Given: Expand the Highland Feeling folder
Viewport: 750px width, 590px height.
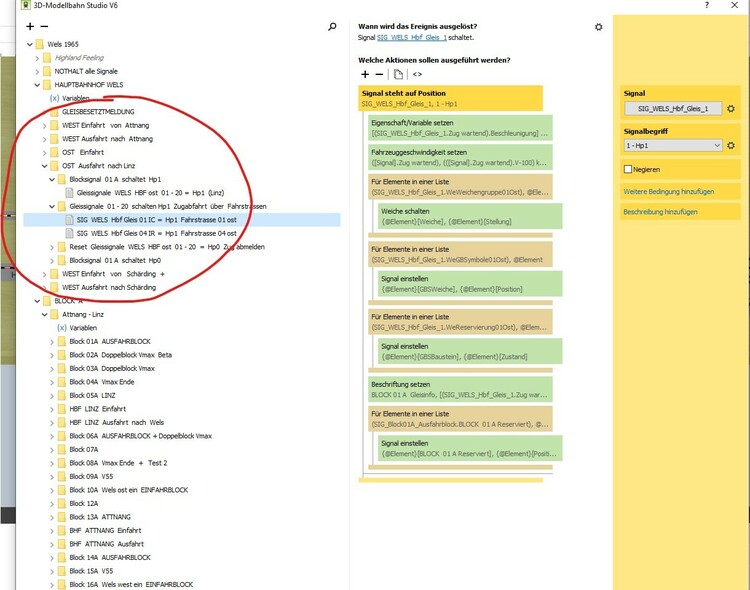Looking at the screenshot, I should click(x=37, y=58).
